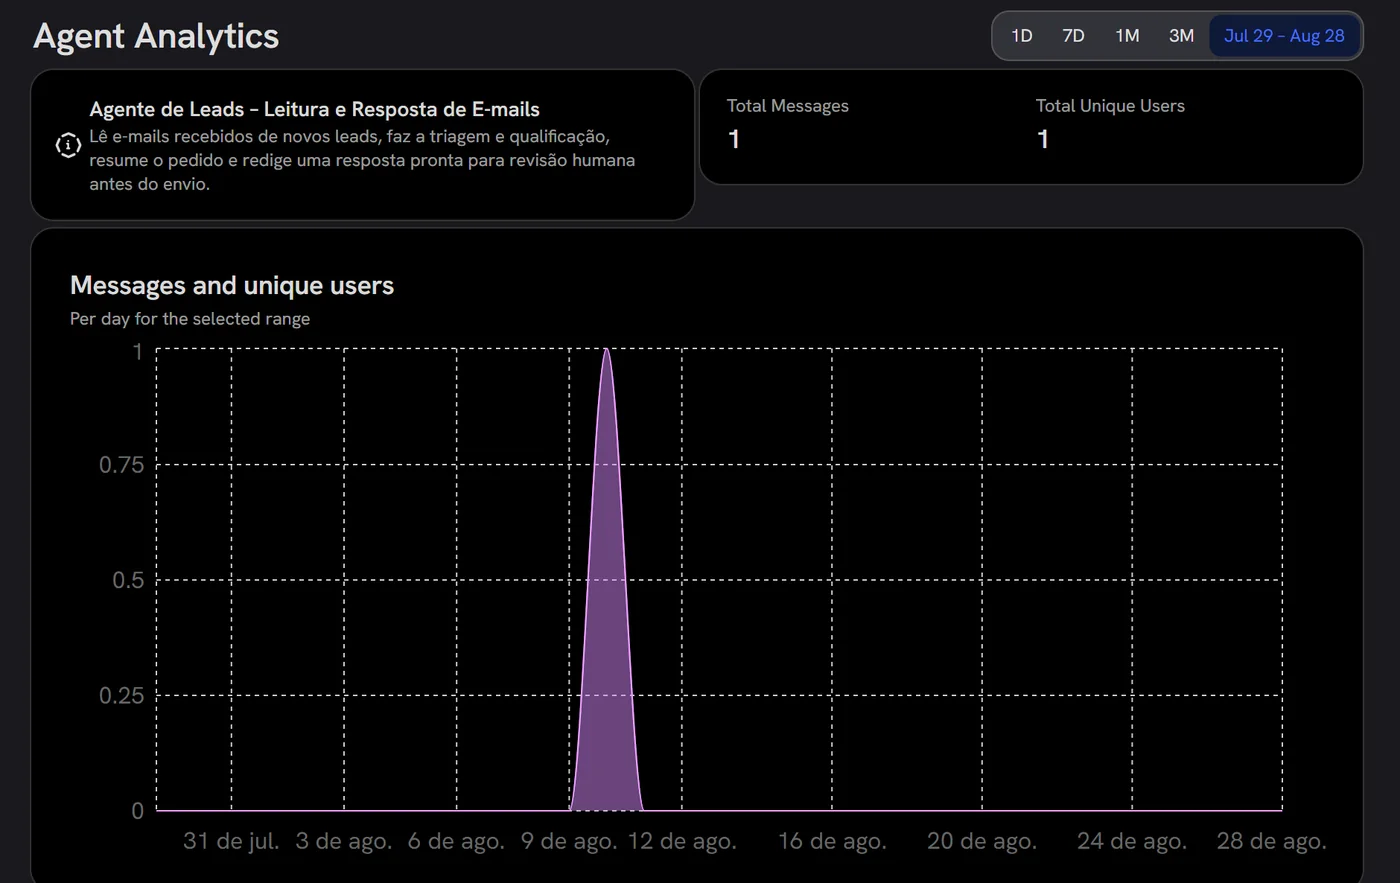Image resolution: width=1400 pixels, height=883 pixels.
Task: Click the Total Messages label
Action: 787,106
